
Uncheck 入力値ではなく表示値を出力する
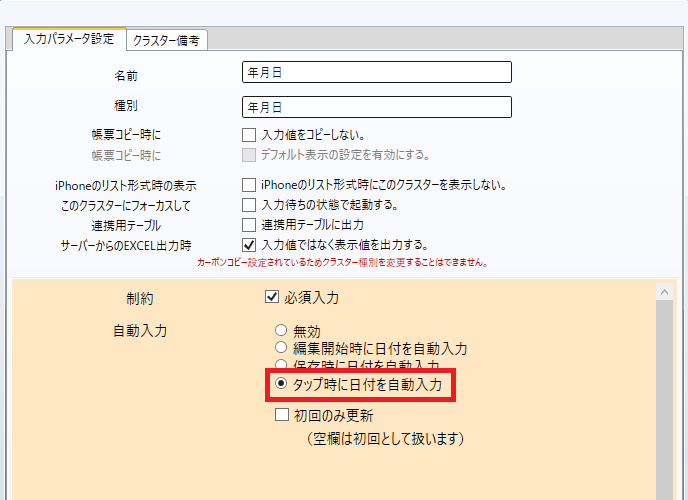250,245
